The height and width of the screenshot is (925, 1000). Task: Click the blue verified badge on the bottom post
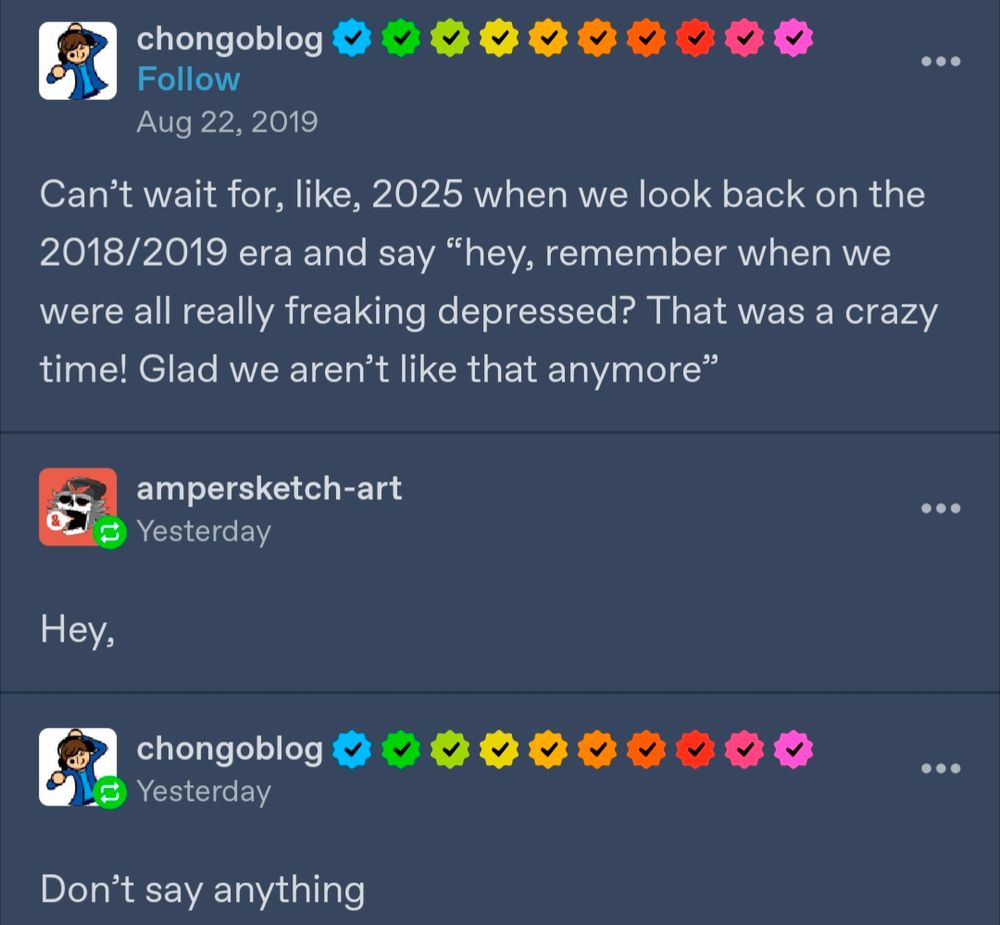click(x=352, y=749)
